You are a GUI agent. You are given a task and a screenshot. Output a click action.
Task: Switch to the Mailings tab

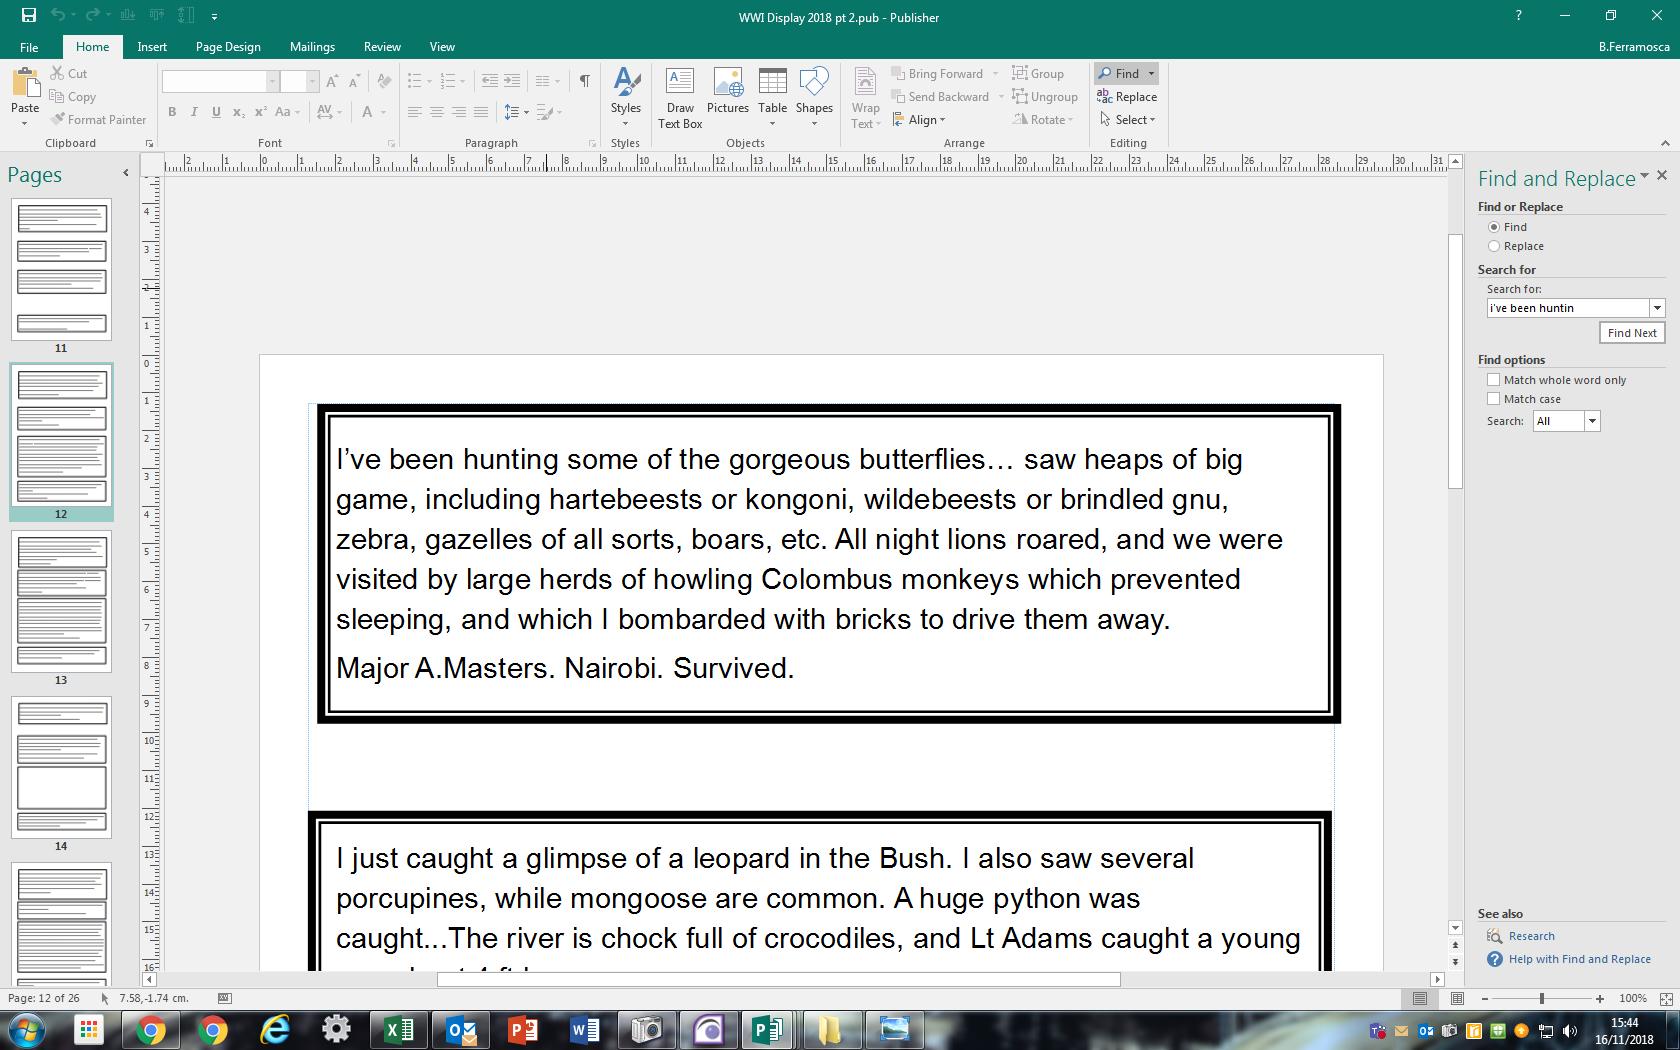pyautogui.click(x=312, y=47)
